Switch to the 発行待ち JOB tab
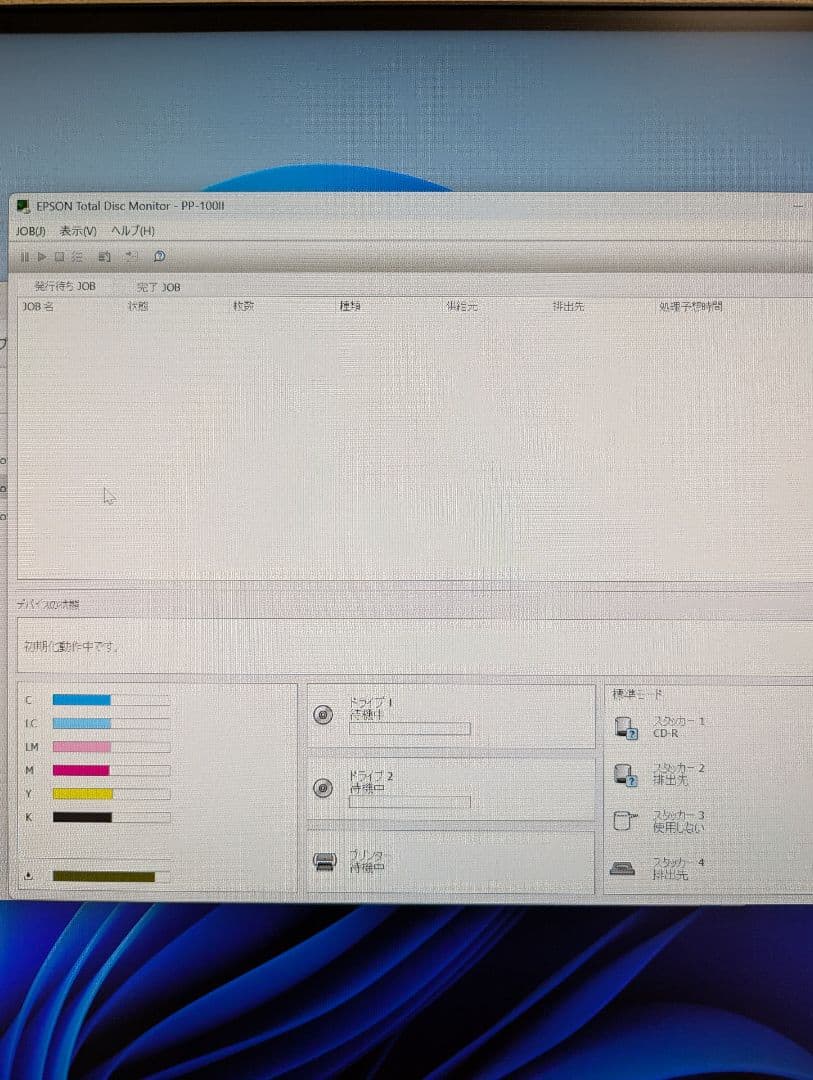This screenshot has height=1080, width=813. [x=65, y=286]
